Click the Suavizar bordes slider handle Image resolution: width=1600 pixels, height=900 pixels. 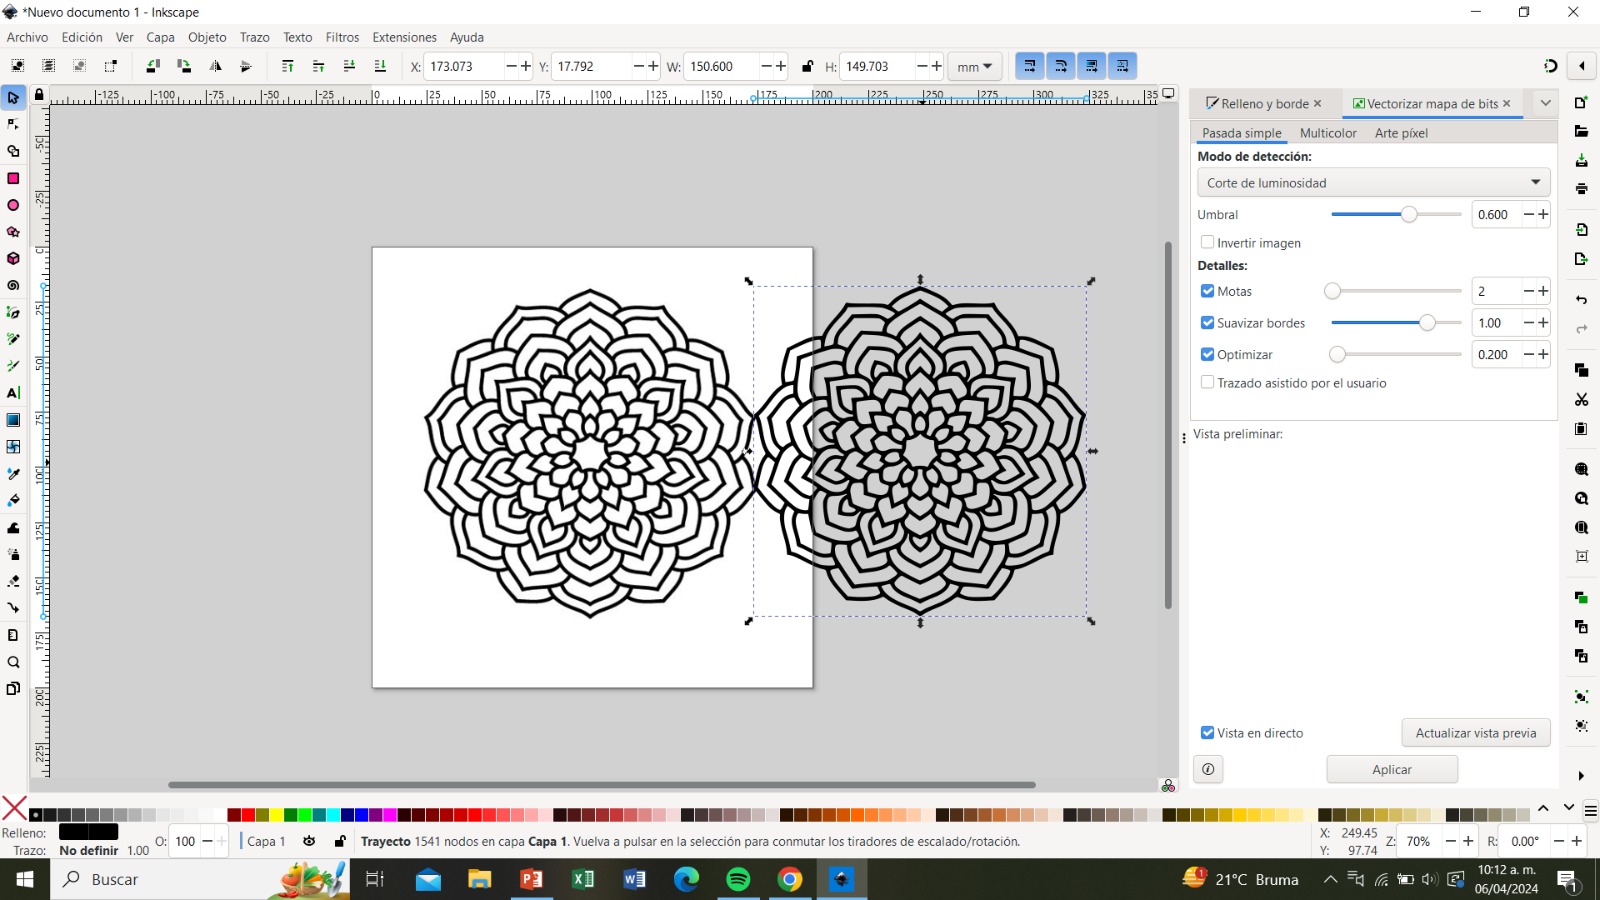pos(1427,323)
